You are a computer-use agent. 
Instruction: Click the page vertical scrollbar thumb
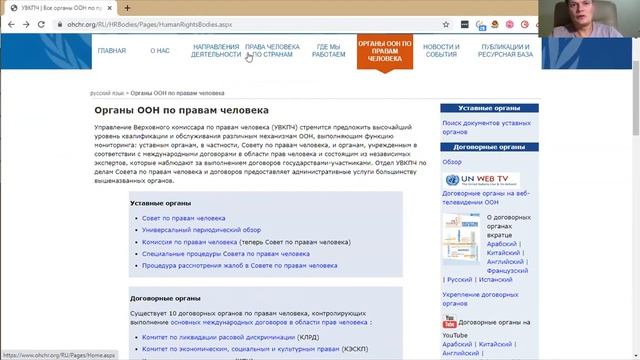tap(636, 98)
